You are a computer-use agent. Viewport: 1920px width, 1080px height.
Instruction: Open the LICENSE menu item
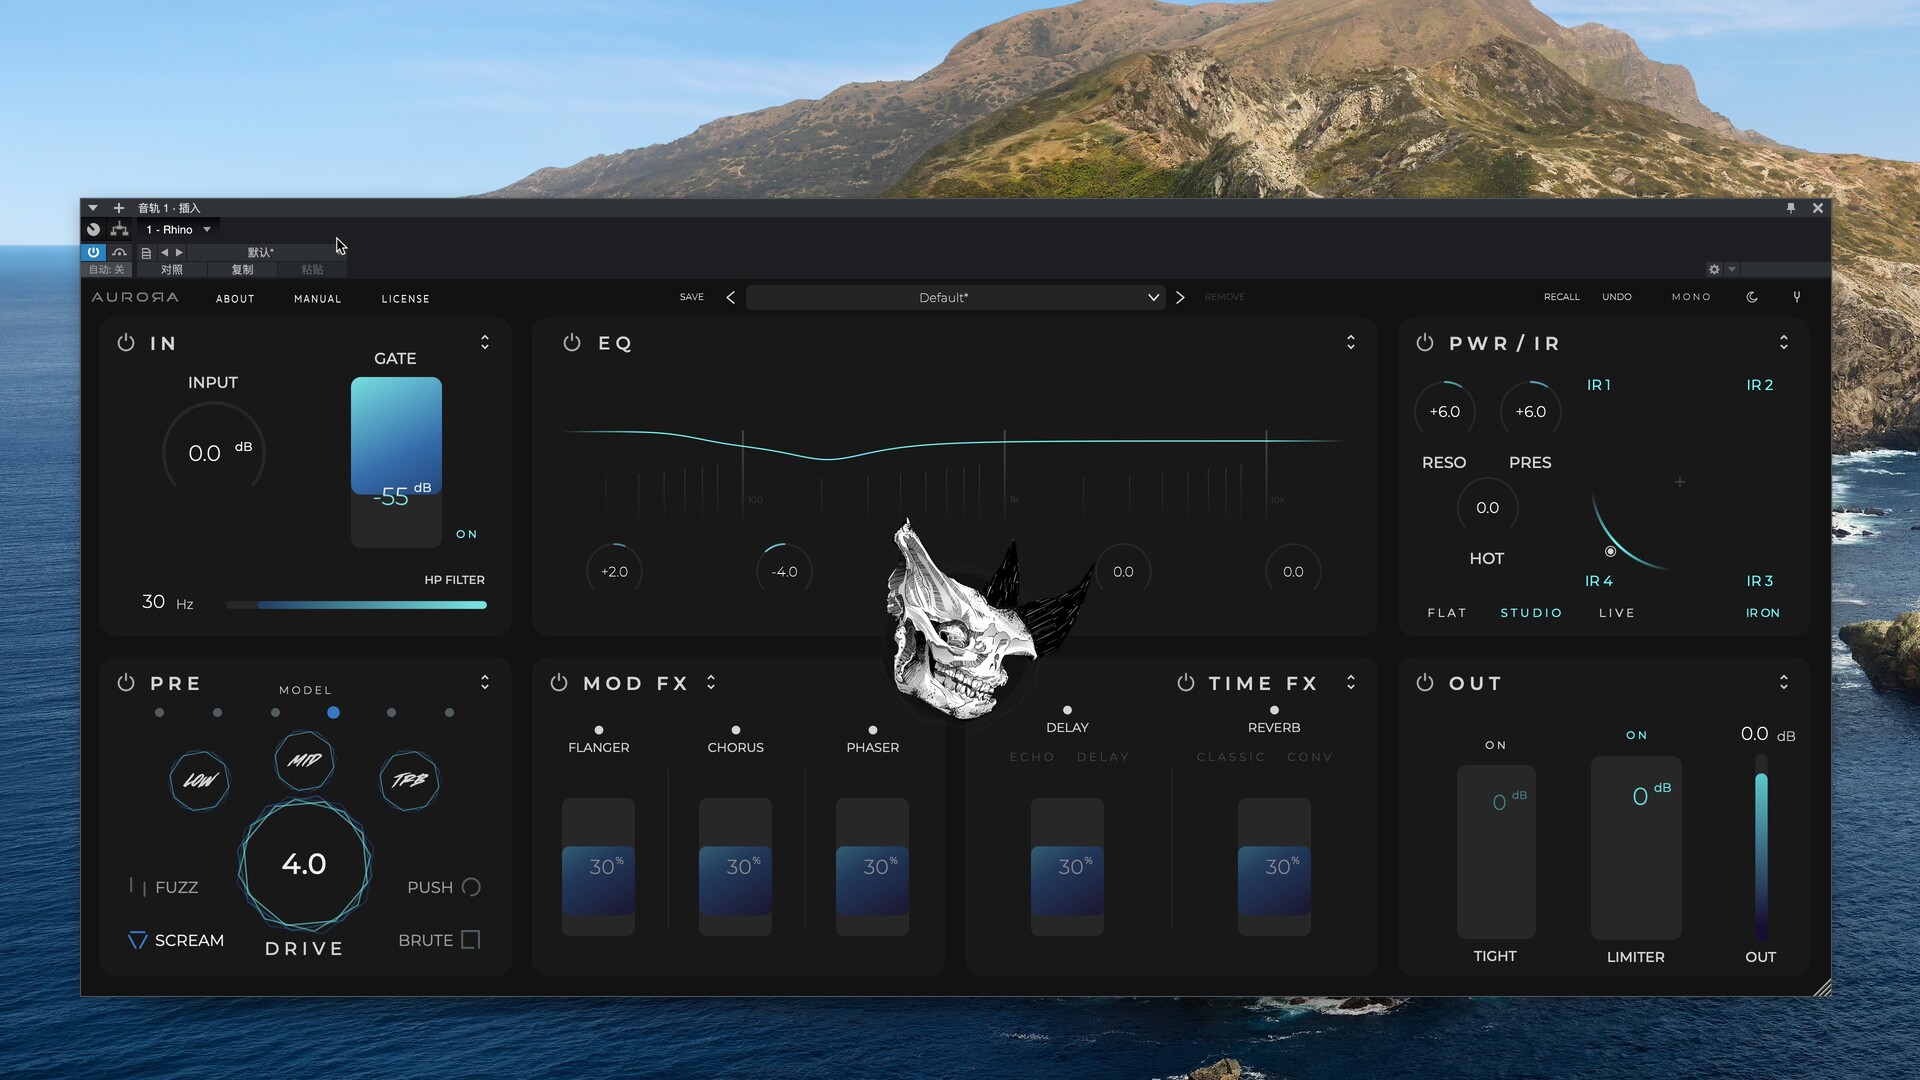click(x=405, y=299)
